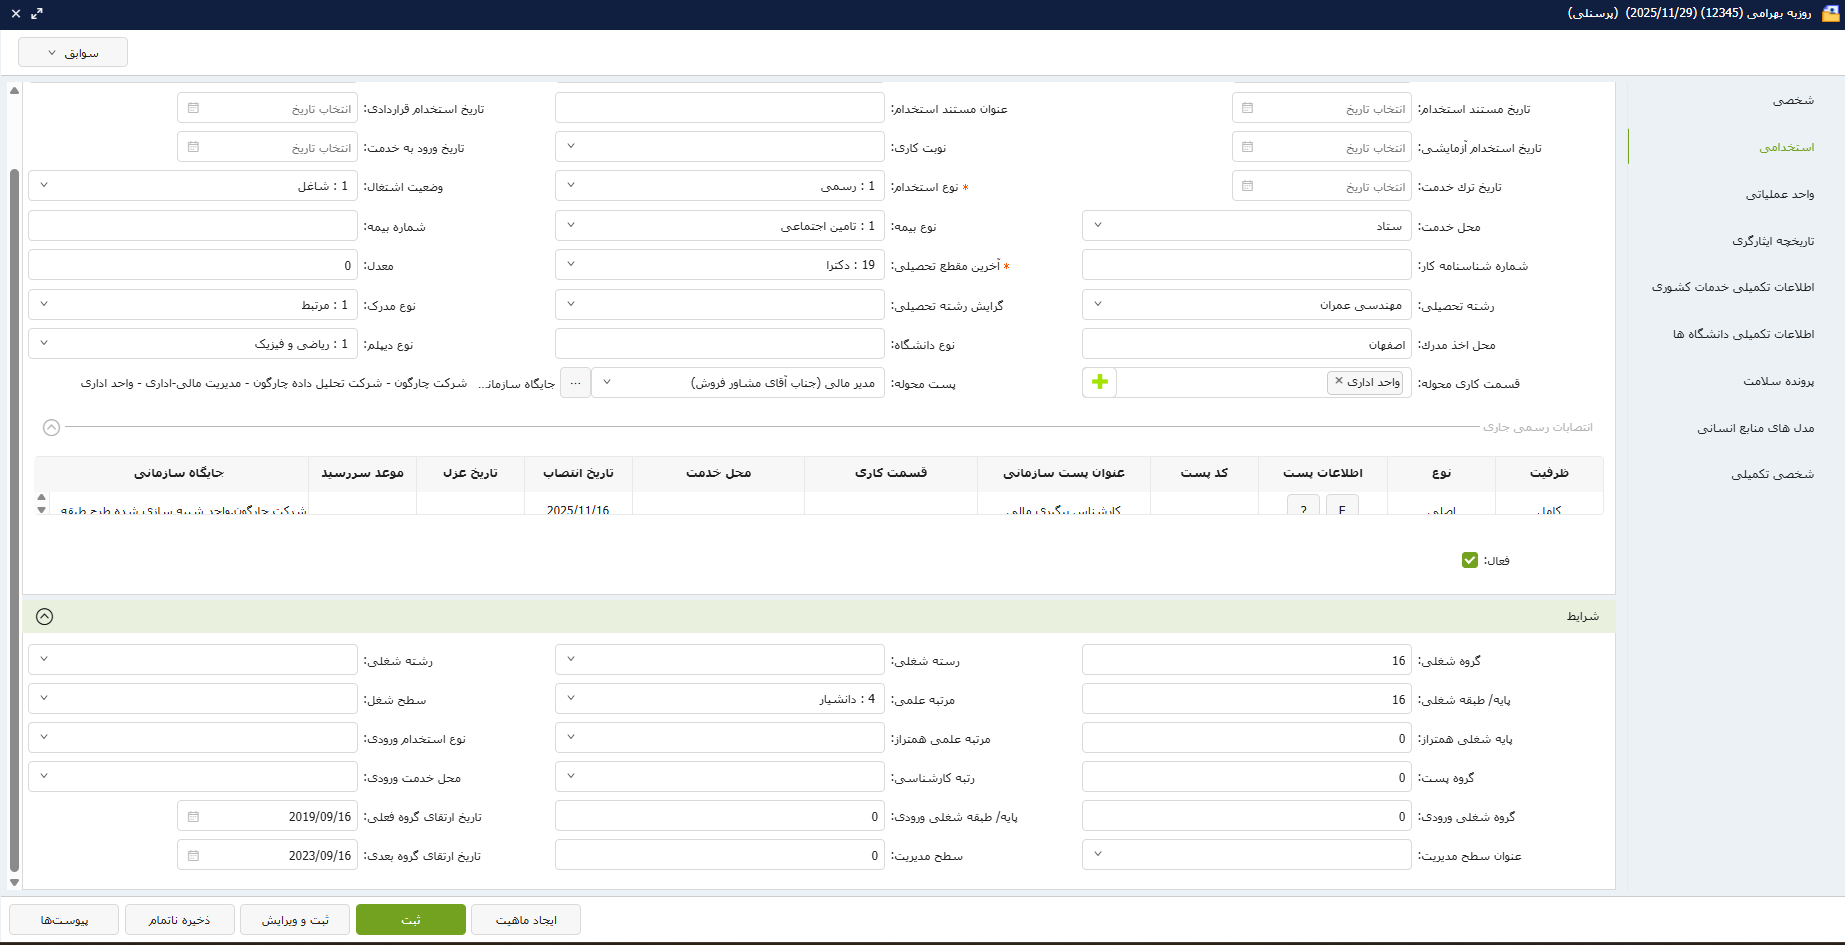Collapse the انتصابات رسمی جاری section
The height and width of the screenshot is (945, 1845).
coord(51,428)
